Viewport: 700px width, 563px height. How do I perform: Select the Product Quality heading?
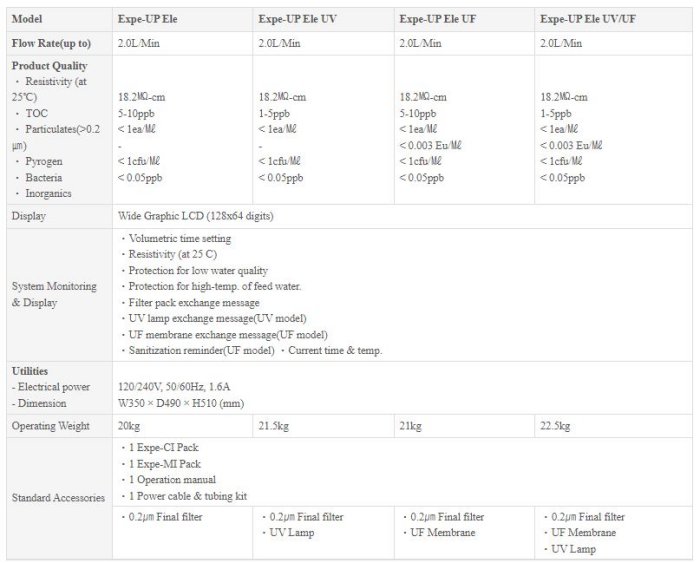click(45, 66)
